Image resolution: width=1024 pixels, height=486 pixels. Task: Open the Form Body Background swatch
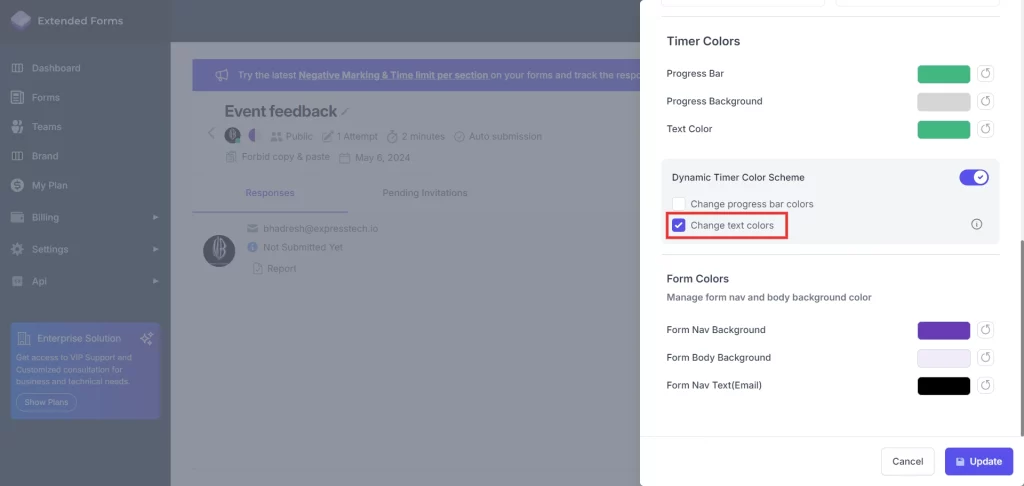coord(944,358)
